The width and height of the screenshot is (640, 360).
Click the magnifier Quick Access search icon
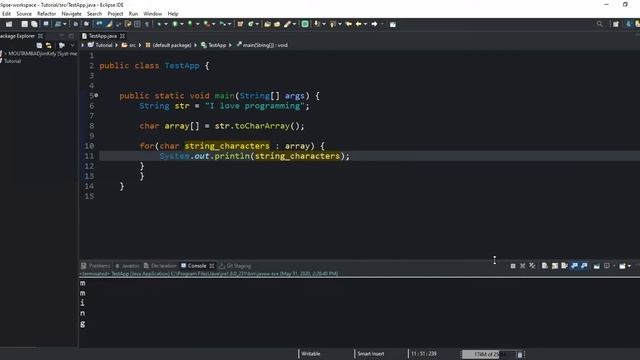pos(600,24)
